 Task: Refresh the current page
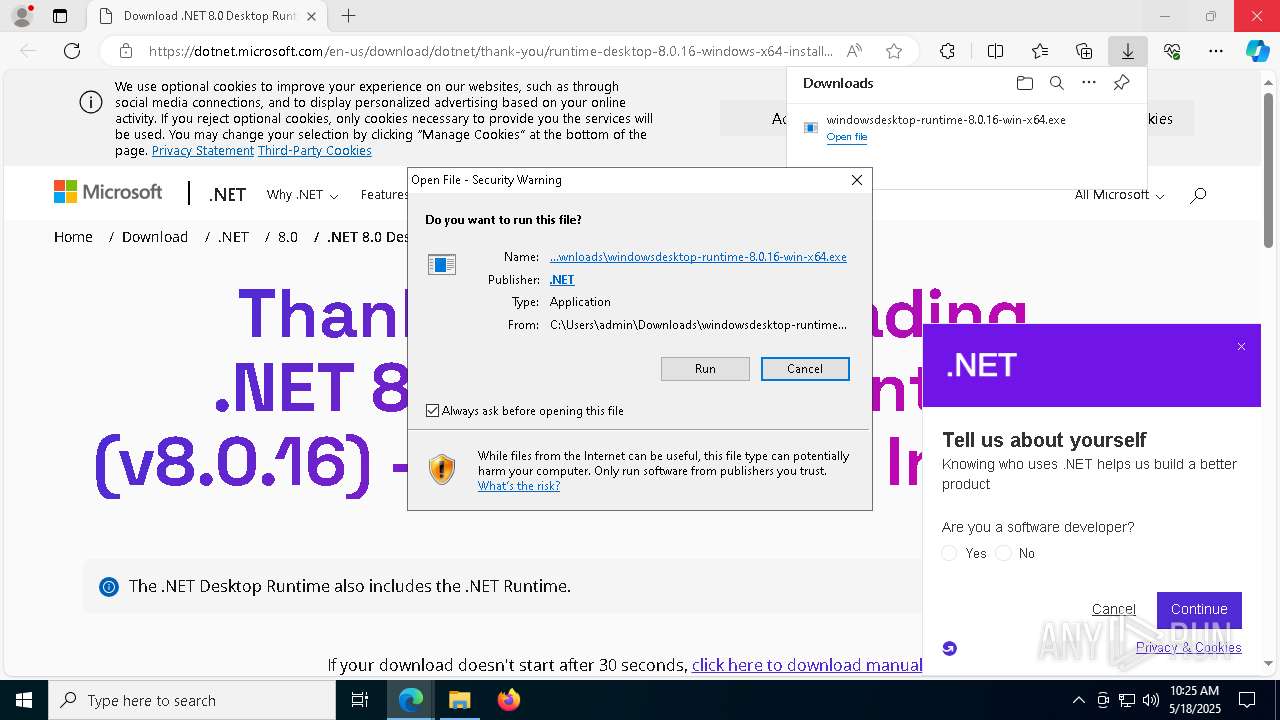point(72,51)
